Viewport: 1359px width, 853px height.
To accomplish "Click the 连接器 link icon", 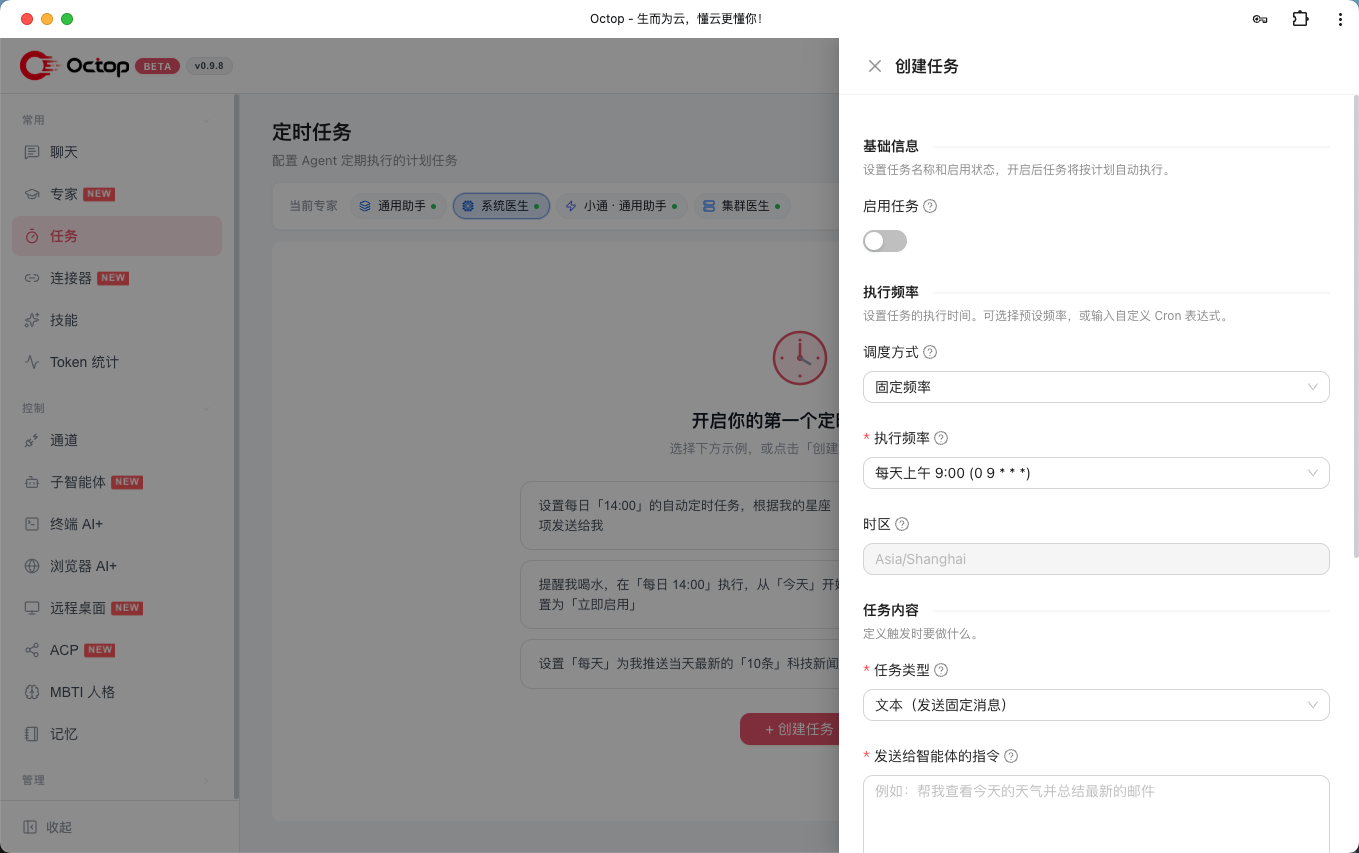I will click(x=32, y=278).
